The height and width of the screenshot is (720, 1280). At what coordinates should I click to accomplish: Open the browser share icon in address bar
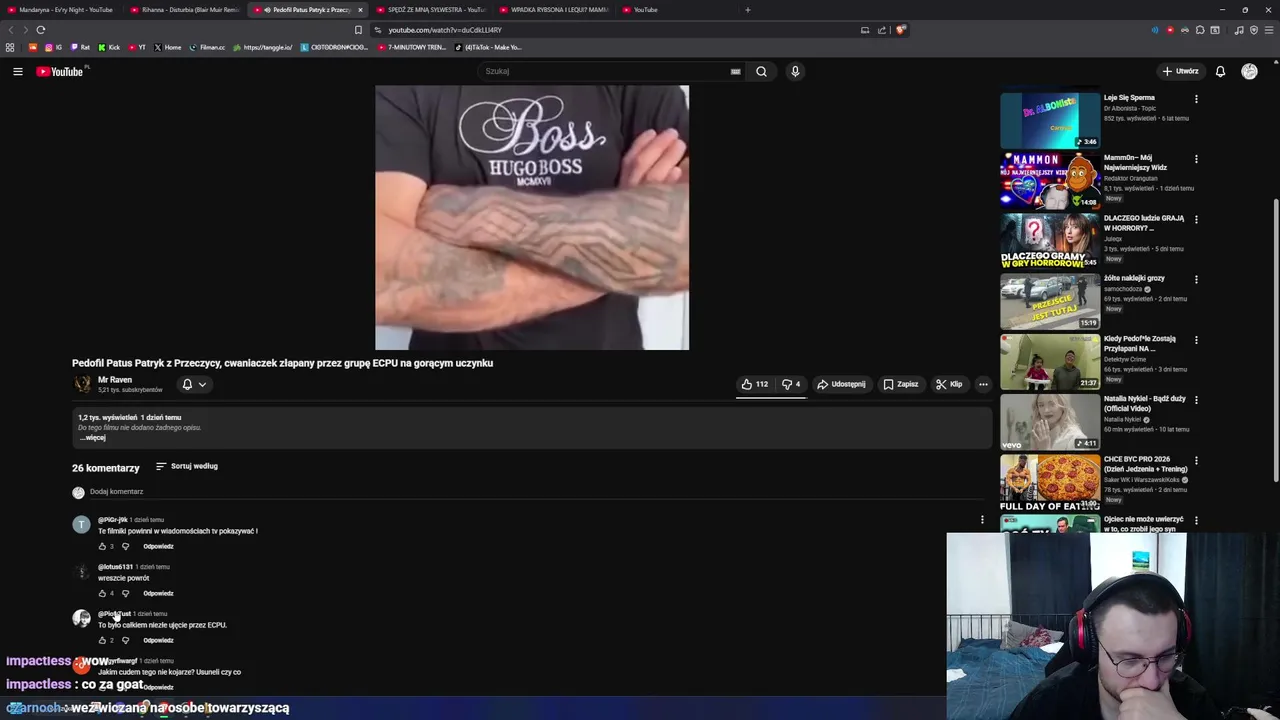(x=882, y=30)
